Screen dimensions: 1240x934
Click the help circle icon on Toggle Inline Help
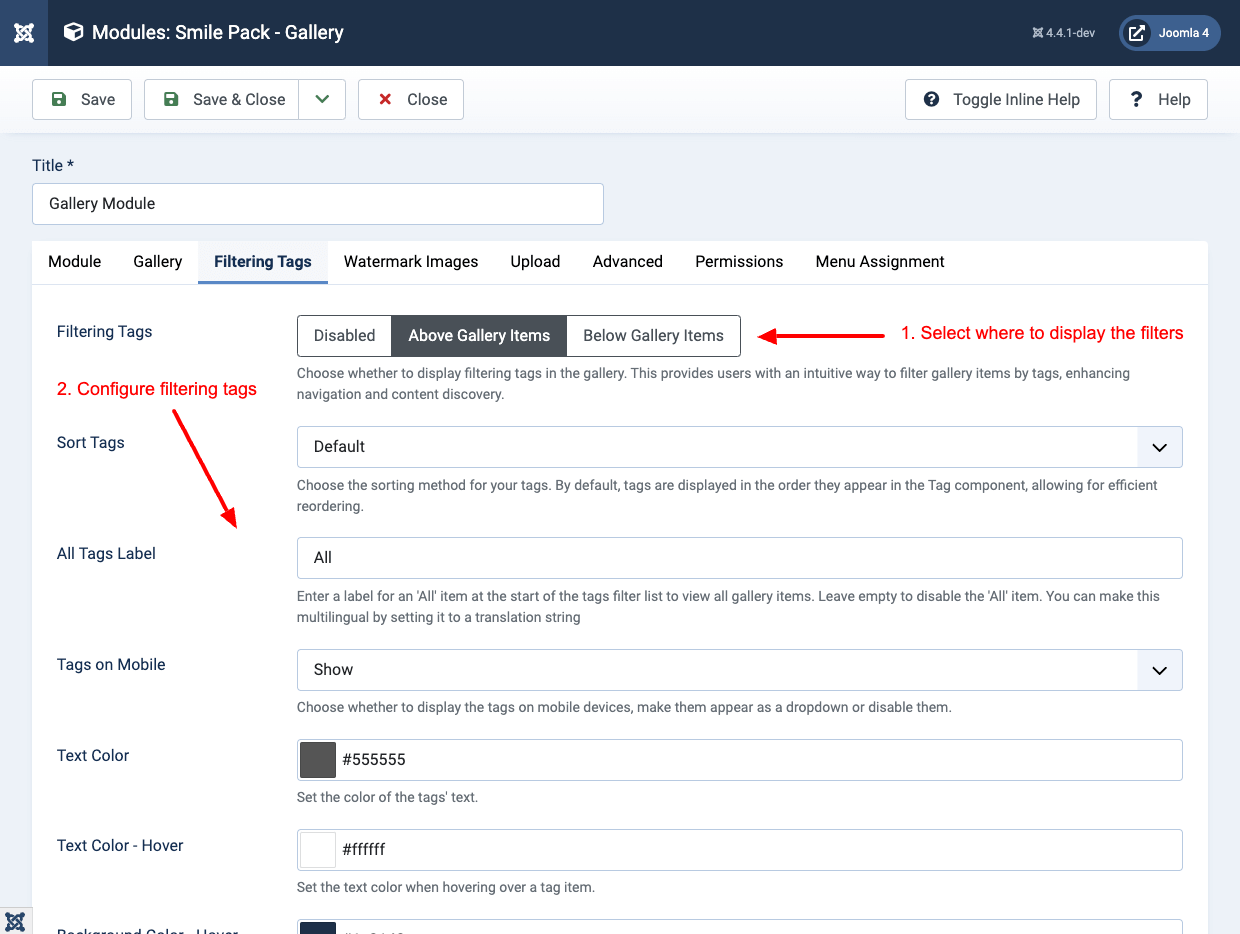[931, 99]
